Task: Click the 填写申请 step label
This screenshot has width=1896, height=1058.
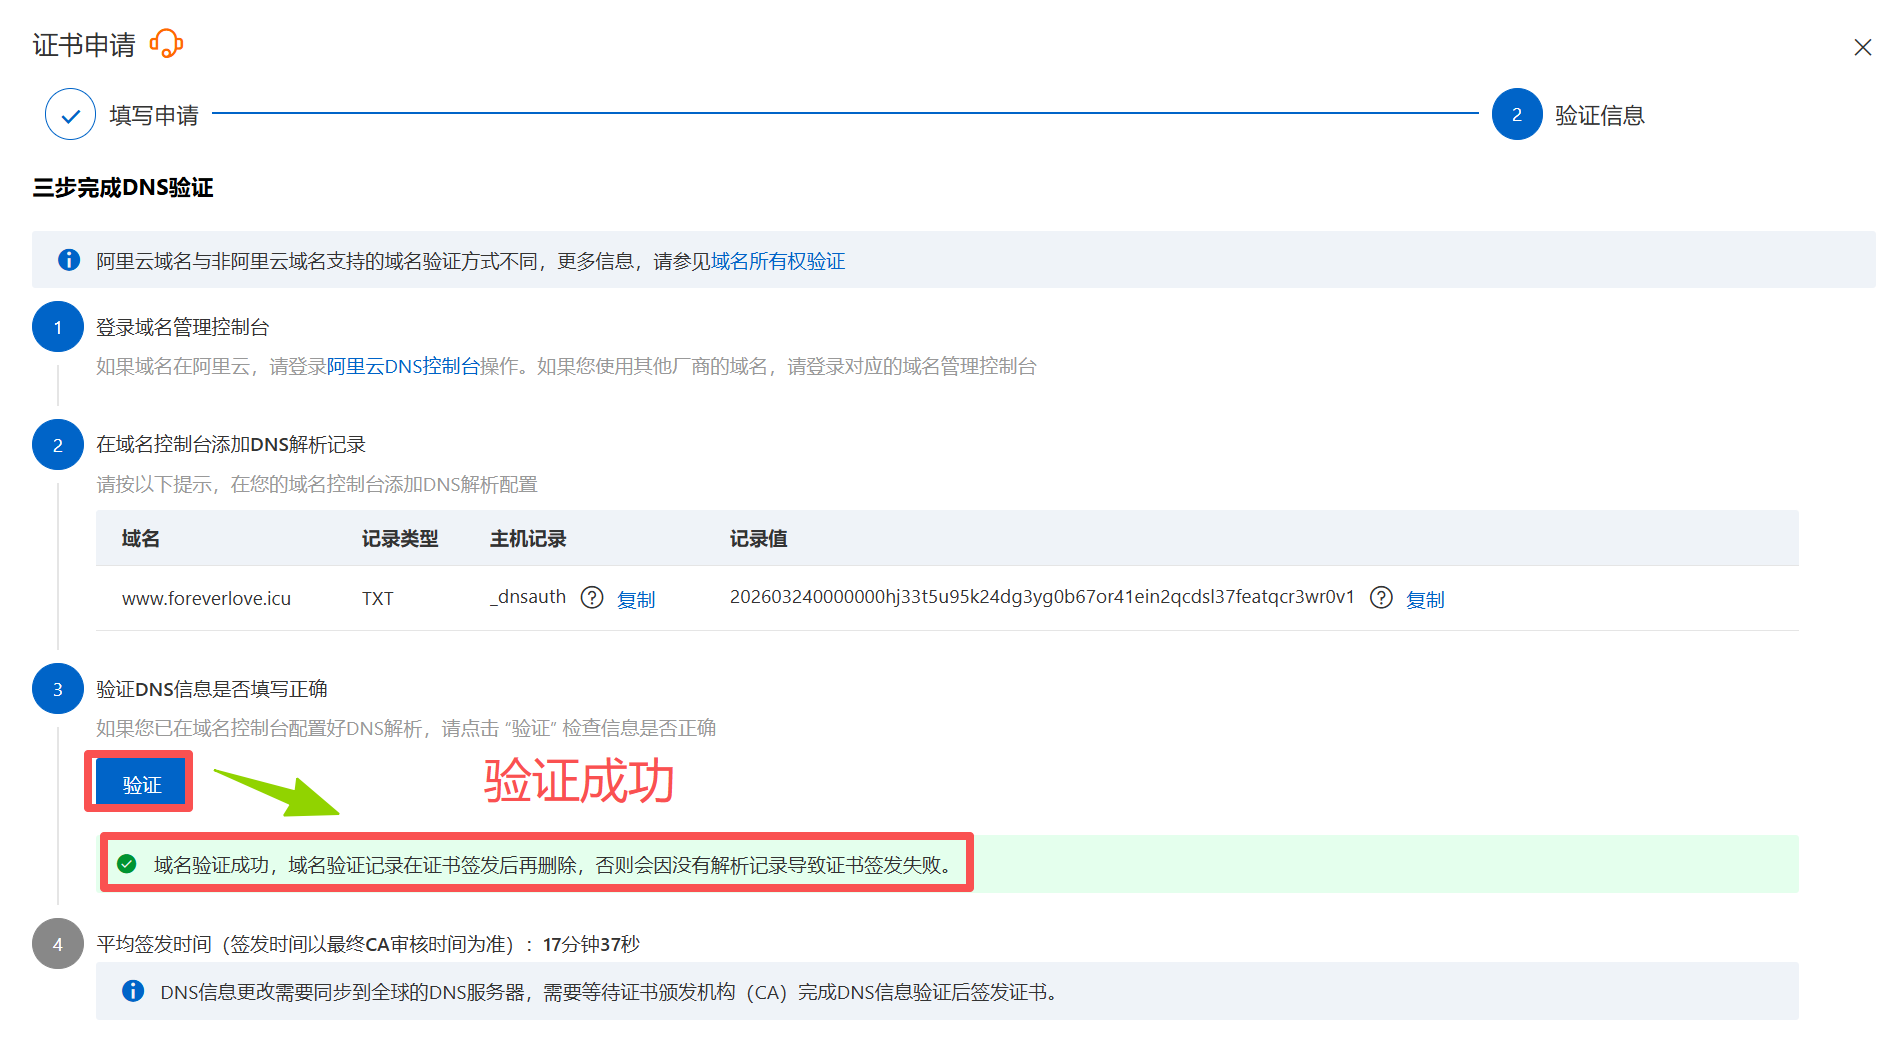Action: click(x=154, y=115)
